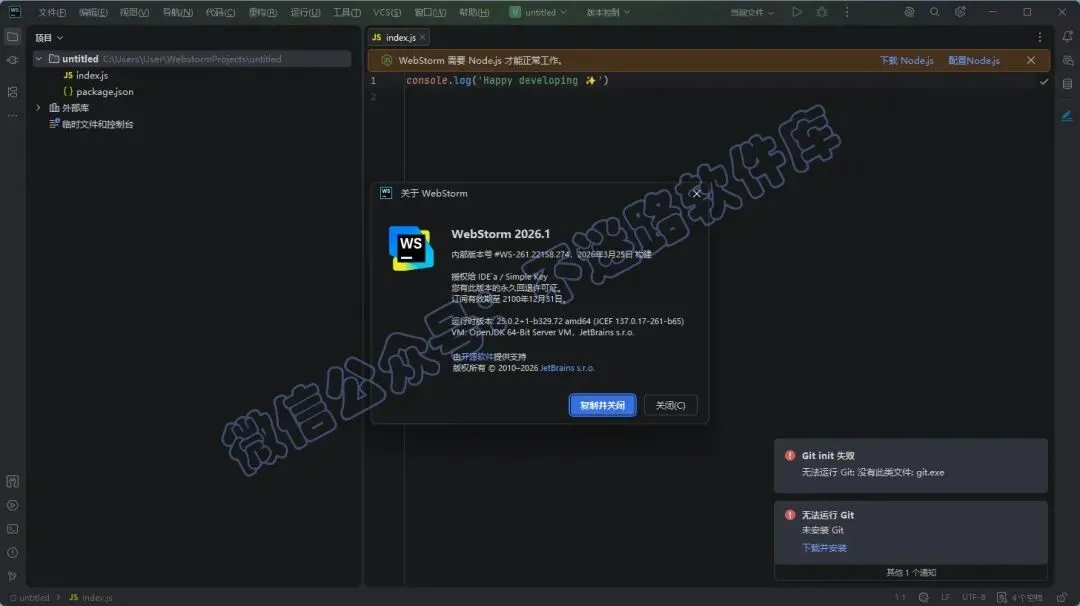Show 其他 1 个通知 in notifications
This screenshot has height=606, width=1080.
coord(911,572)
